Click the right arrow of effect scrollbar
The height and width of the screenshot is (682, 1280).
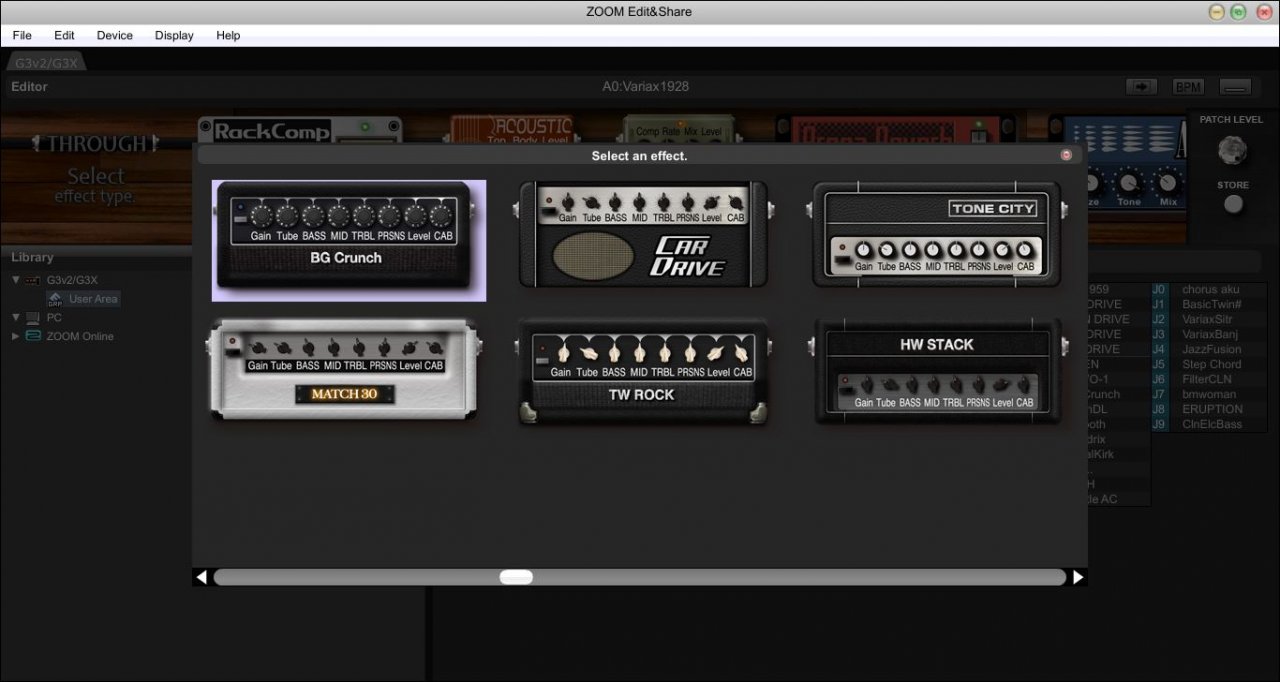coord(1078,577)
